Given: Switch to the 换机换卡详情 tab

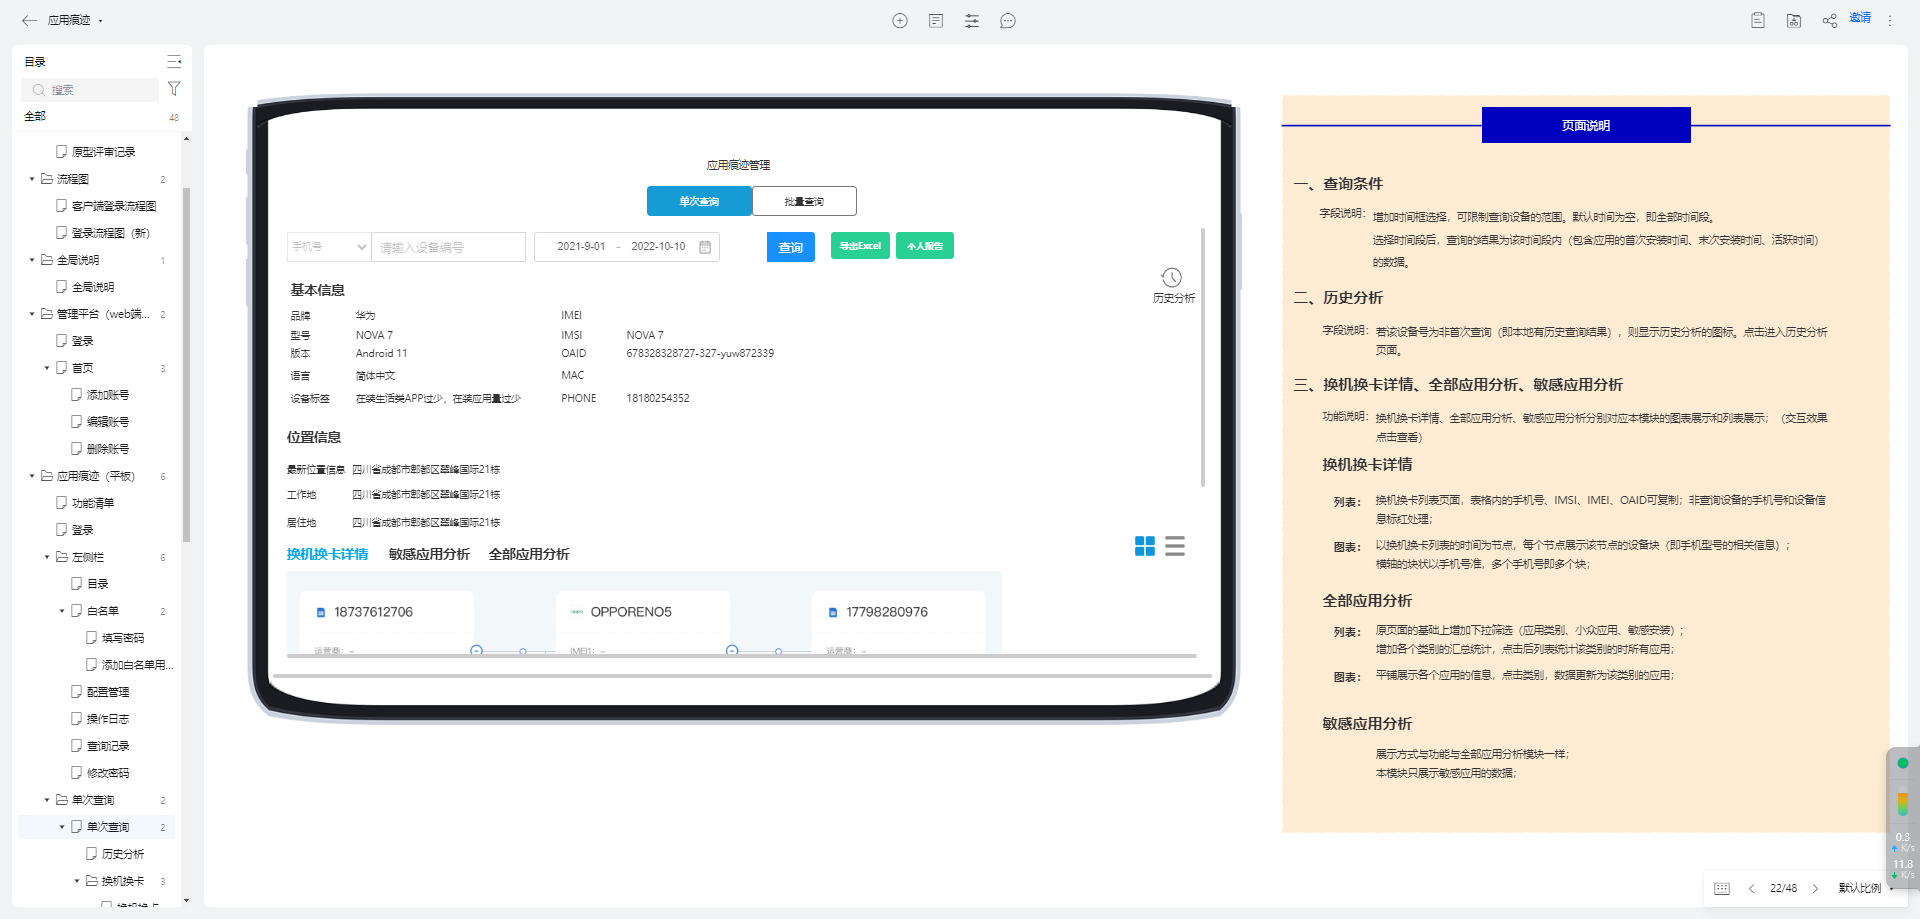Looking at the screenshot, I should coord(327,554).
